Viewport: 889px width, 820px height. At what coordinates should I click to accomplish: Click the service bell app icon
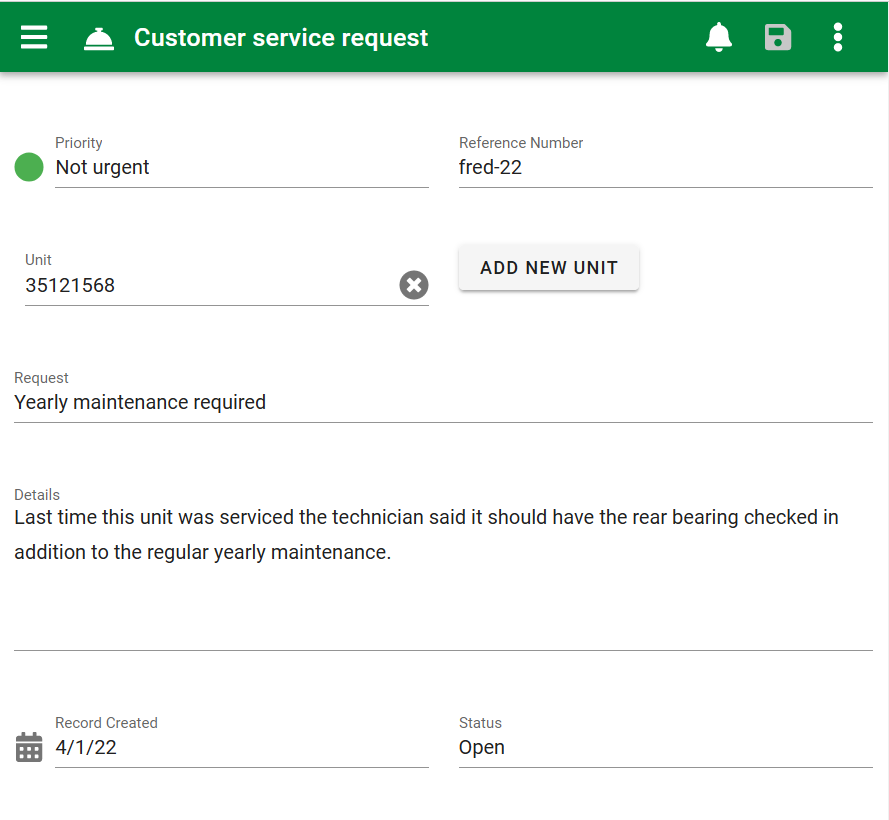coord(99,39)
